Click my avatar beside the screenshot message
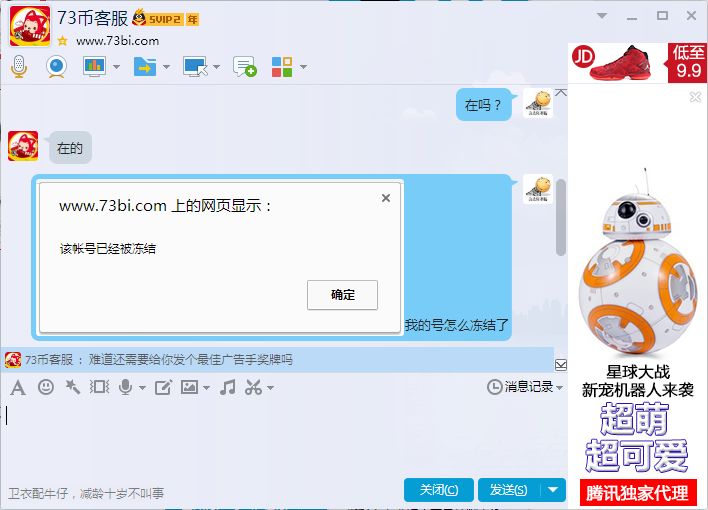This screenshot has width=708, height=510. [x=538, y=189]
